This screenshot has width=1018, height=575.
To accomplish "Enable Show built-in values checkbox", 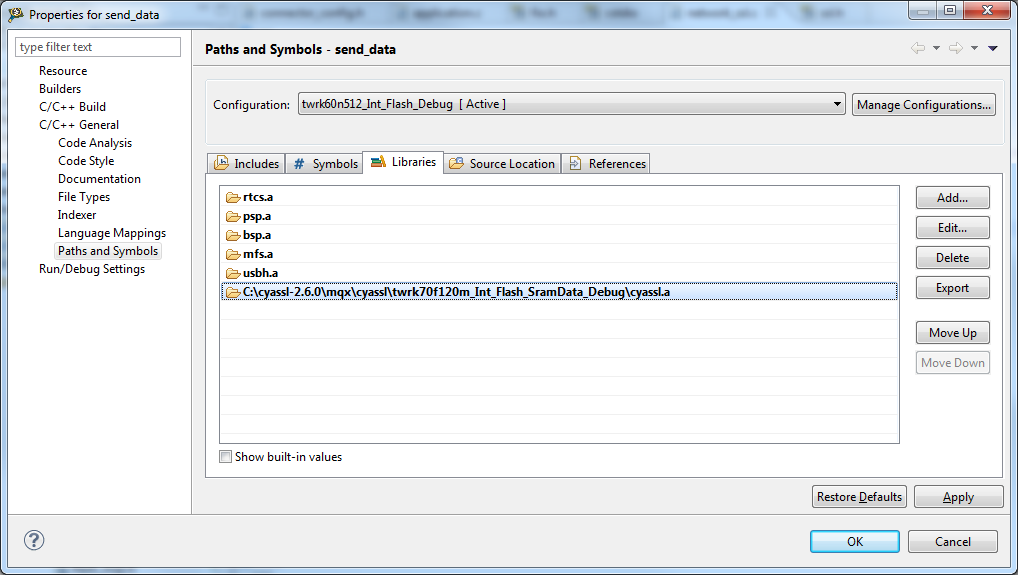I will click(x=225, y=457).
